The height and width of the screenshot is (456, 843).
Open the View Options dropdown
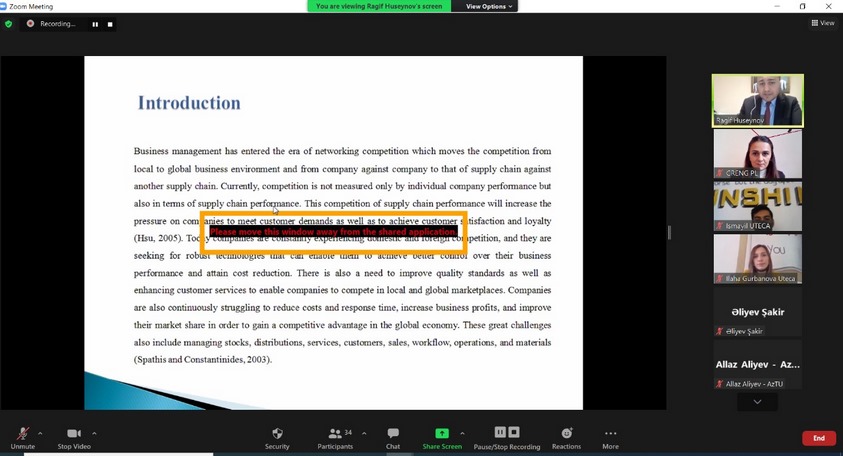(489, 6)
